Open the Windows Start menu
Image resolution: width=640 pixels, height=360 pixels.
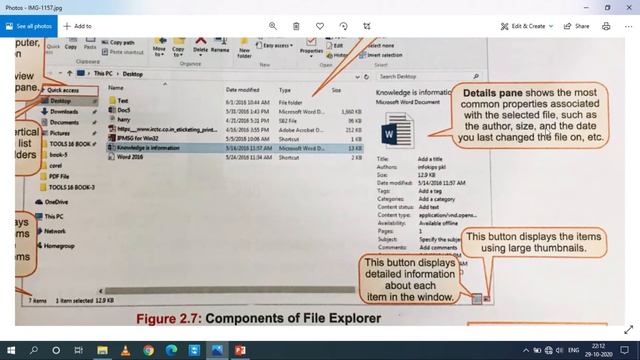tap(11, 350)
